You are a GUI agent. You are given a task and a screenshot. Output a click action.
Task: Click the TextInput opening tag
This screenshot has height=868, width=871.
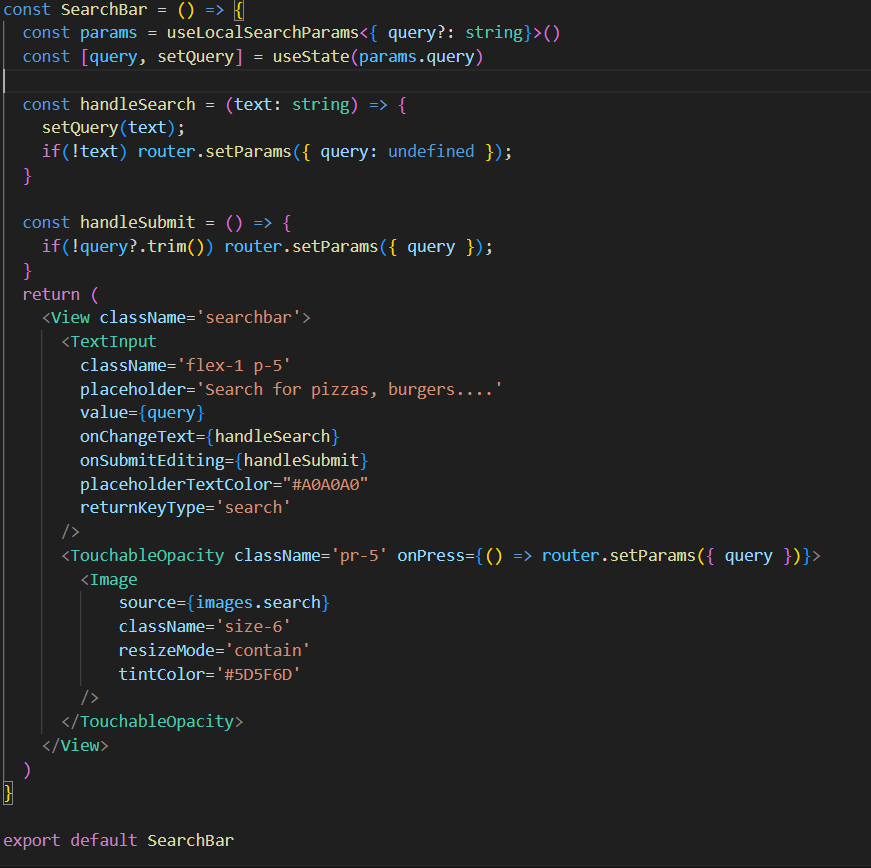coord(109,342)
